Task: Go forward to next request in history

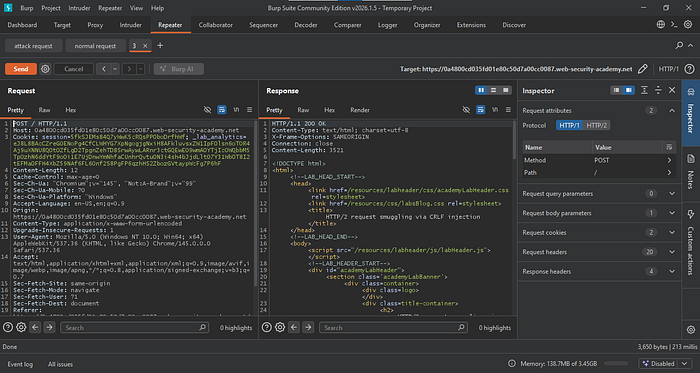Action: (129, 69)
